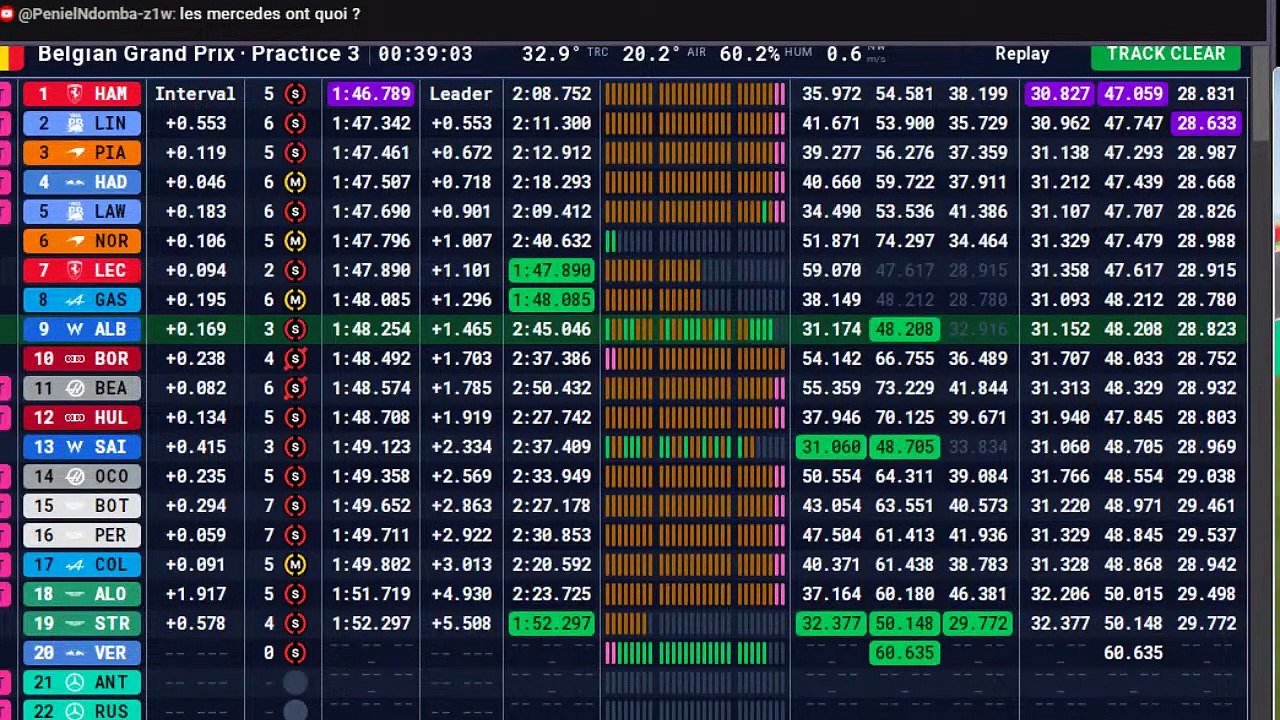Click the Alpine logo in GAS's driver tag
Screen dimensions: 1280x720
click(74, 300)
